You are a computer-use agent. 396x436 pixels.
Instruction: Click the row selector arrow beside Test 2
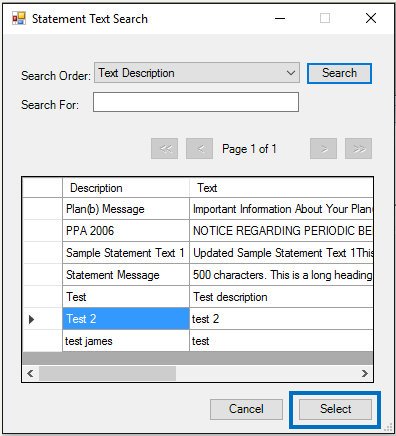tap(32, 319)
